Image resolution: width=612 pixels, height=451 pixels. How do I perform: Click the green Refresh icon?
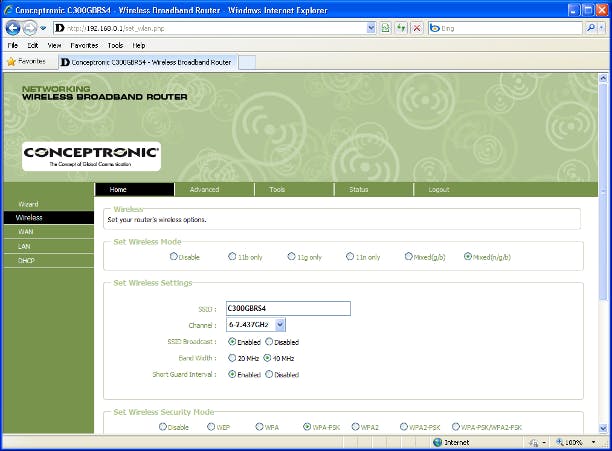click(x=401, y=28)
